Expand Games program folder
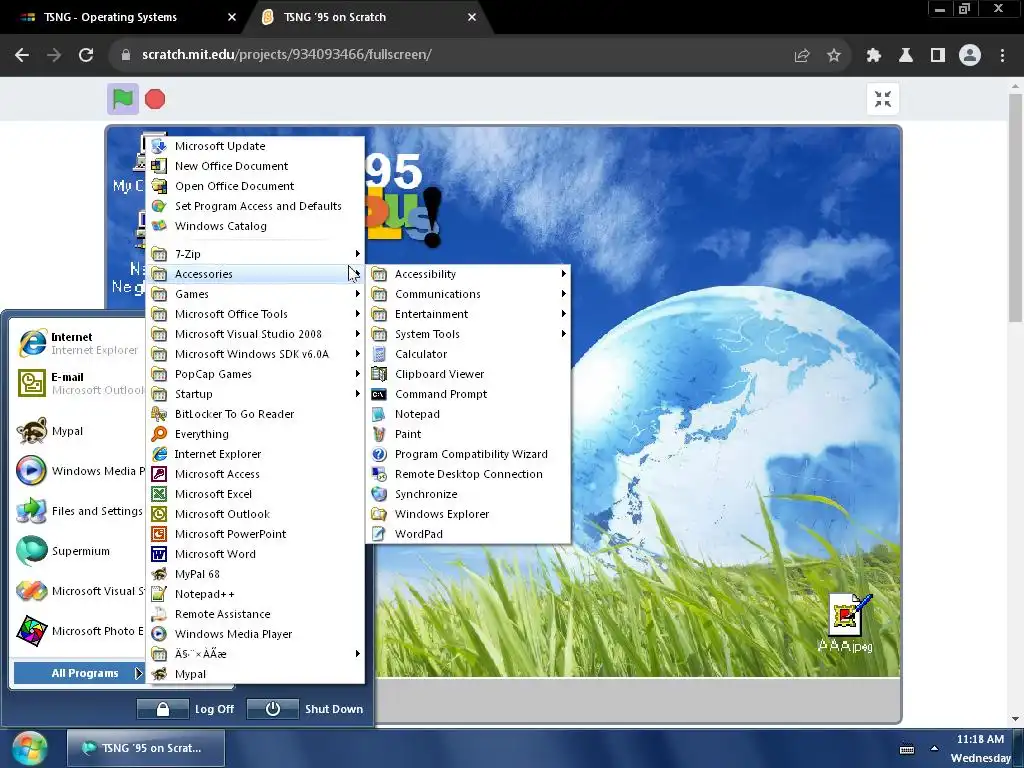Image resolution: width=1024 pixels, height=768 pixels. [255, 294]
